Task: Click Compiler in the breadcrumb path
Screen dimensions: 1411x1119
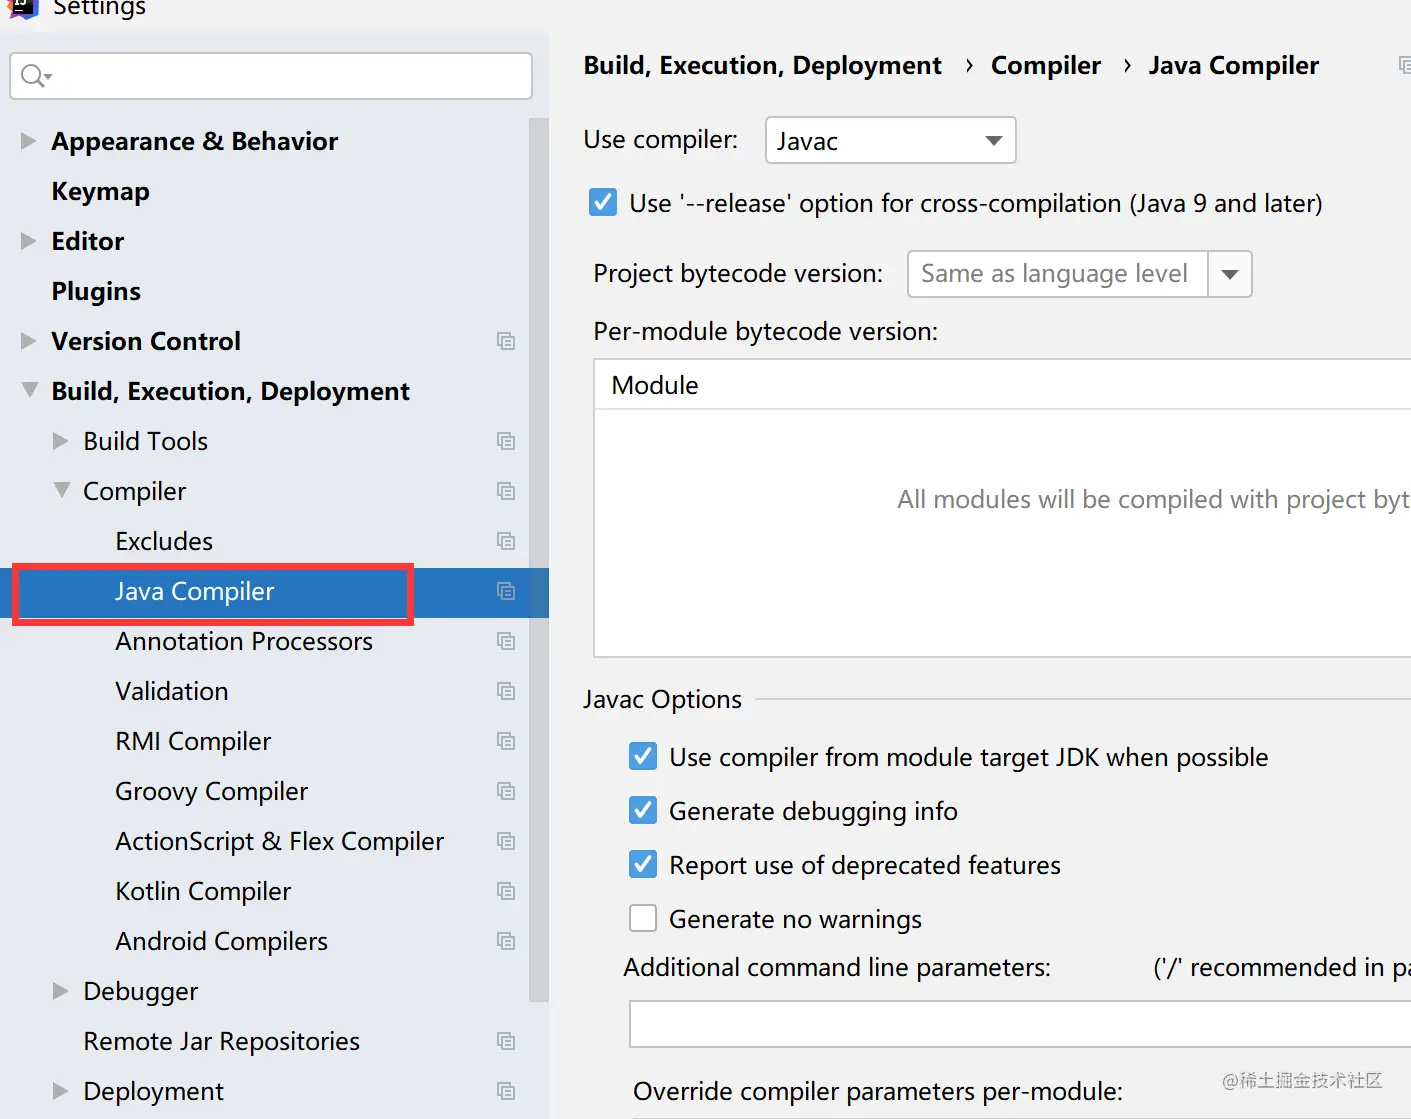Action: 1045,66
